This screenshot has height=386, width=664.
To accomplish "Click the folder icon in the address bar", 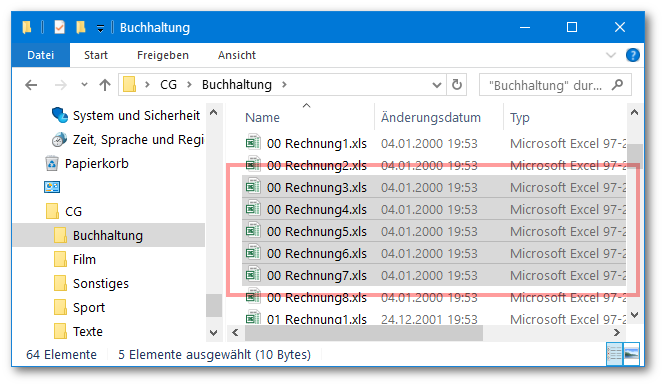I will coord(130,85).
